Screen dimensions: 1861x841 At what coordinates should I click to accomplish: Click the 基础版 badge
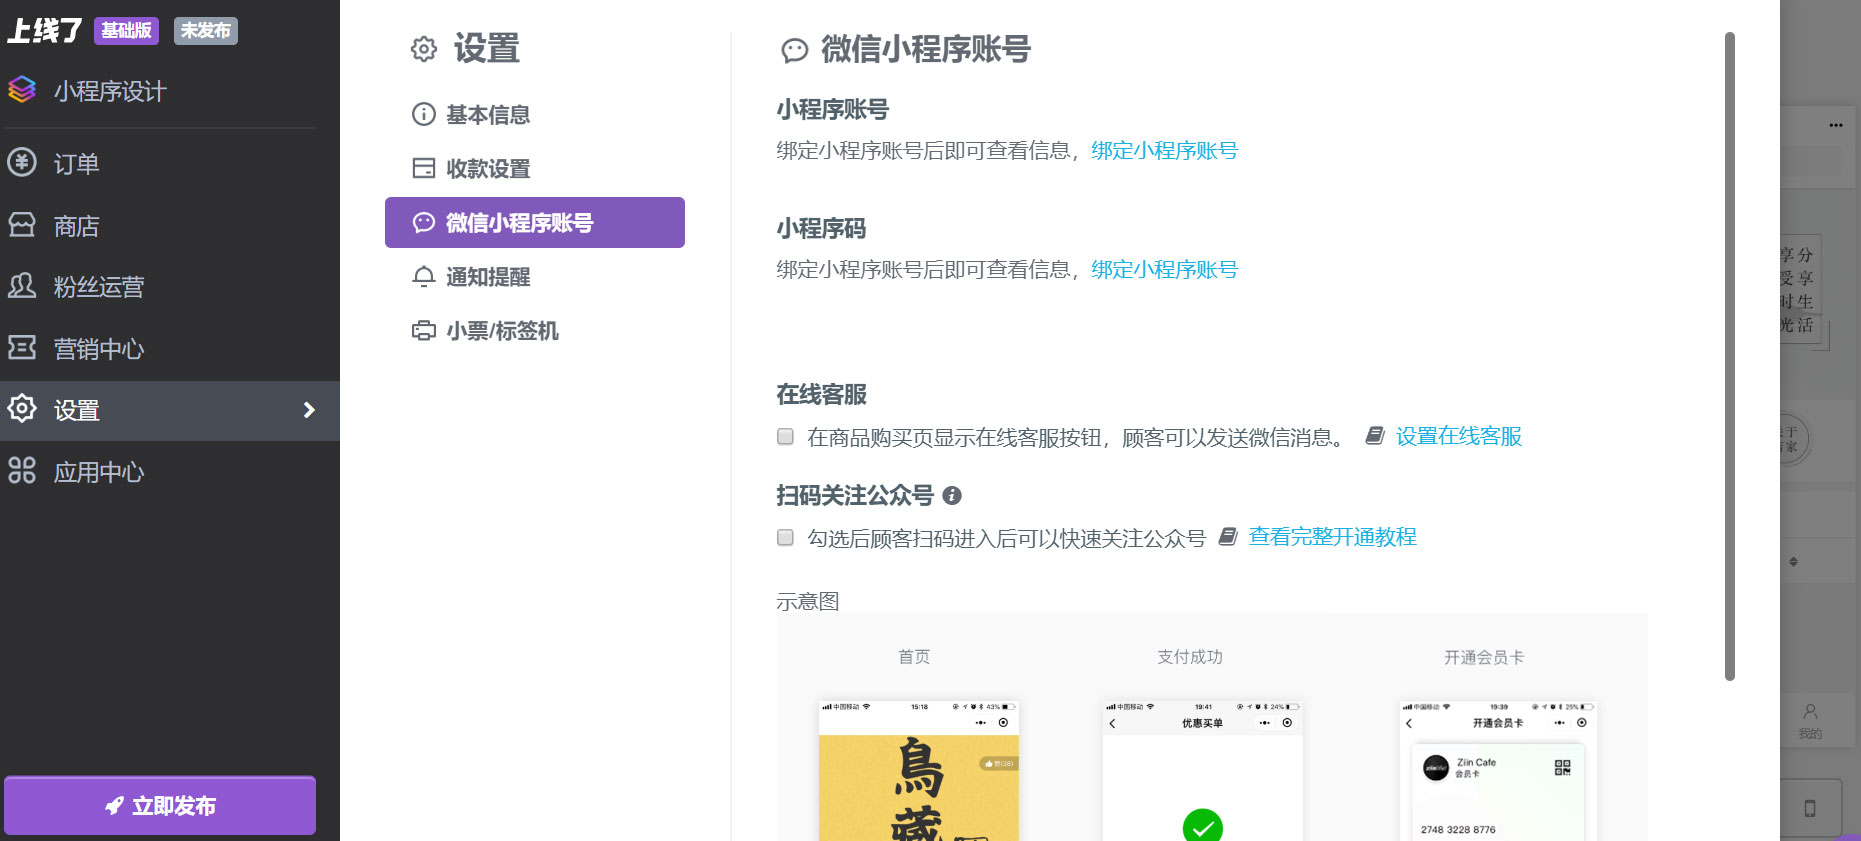coord(127,31)
